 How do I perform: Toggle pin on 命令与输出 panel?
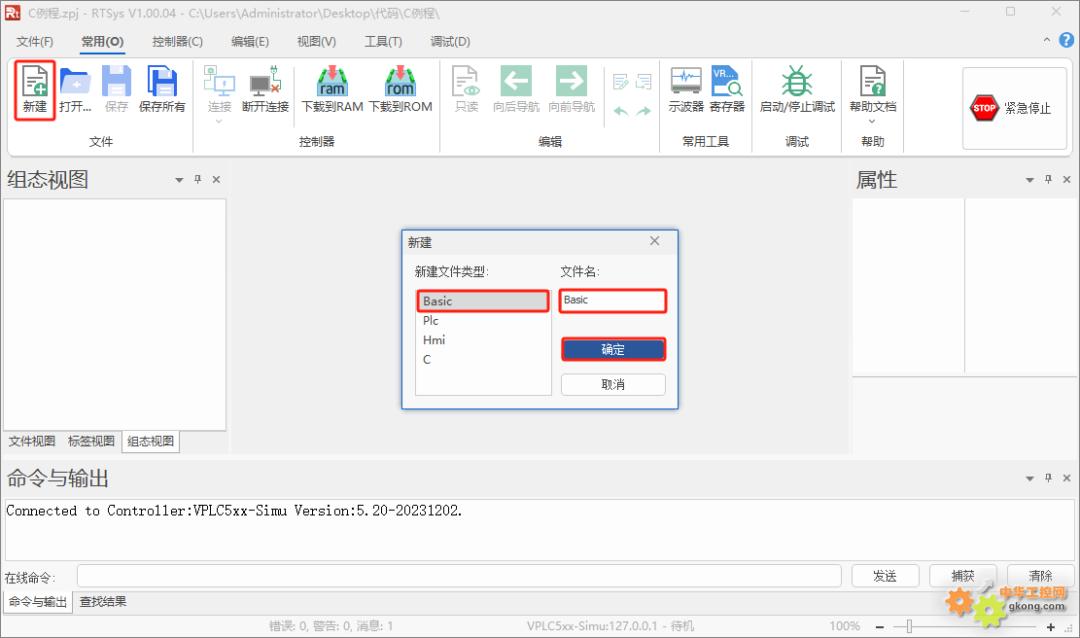pyautogui.click(x=1048, y=478)
